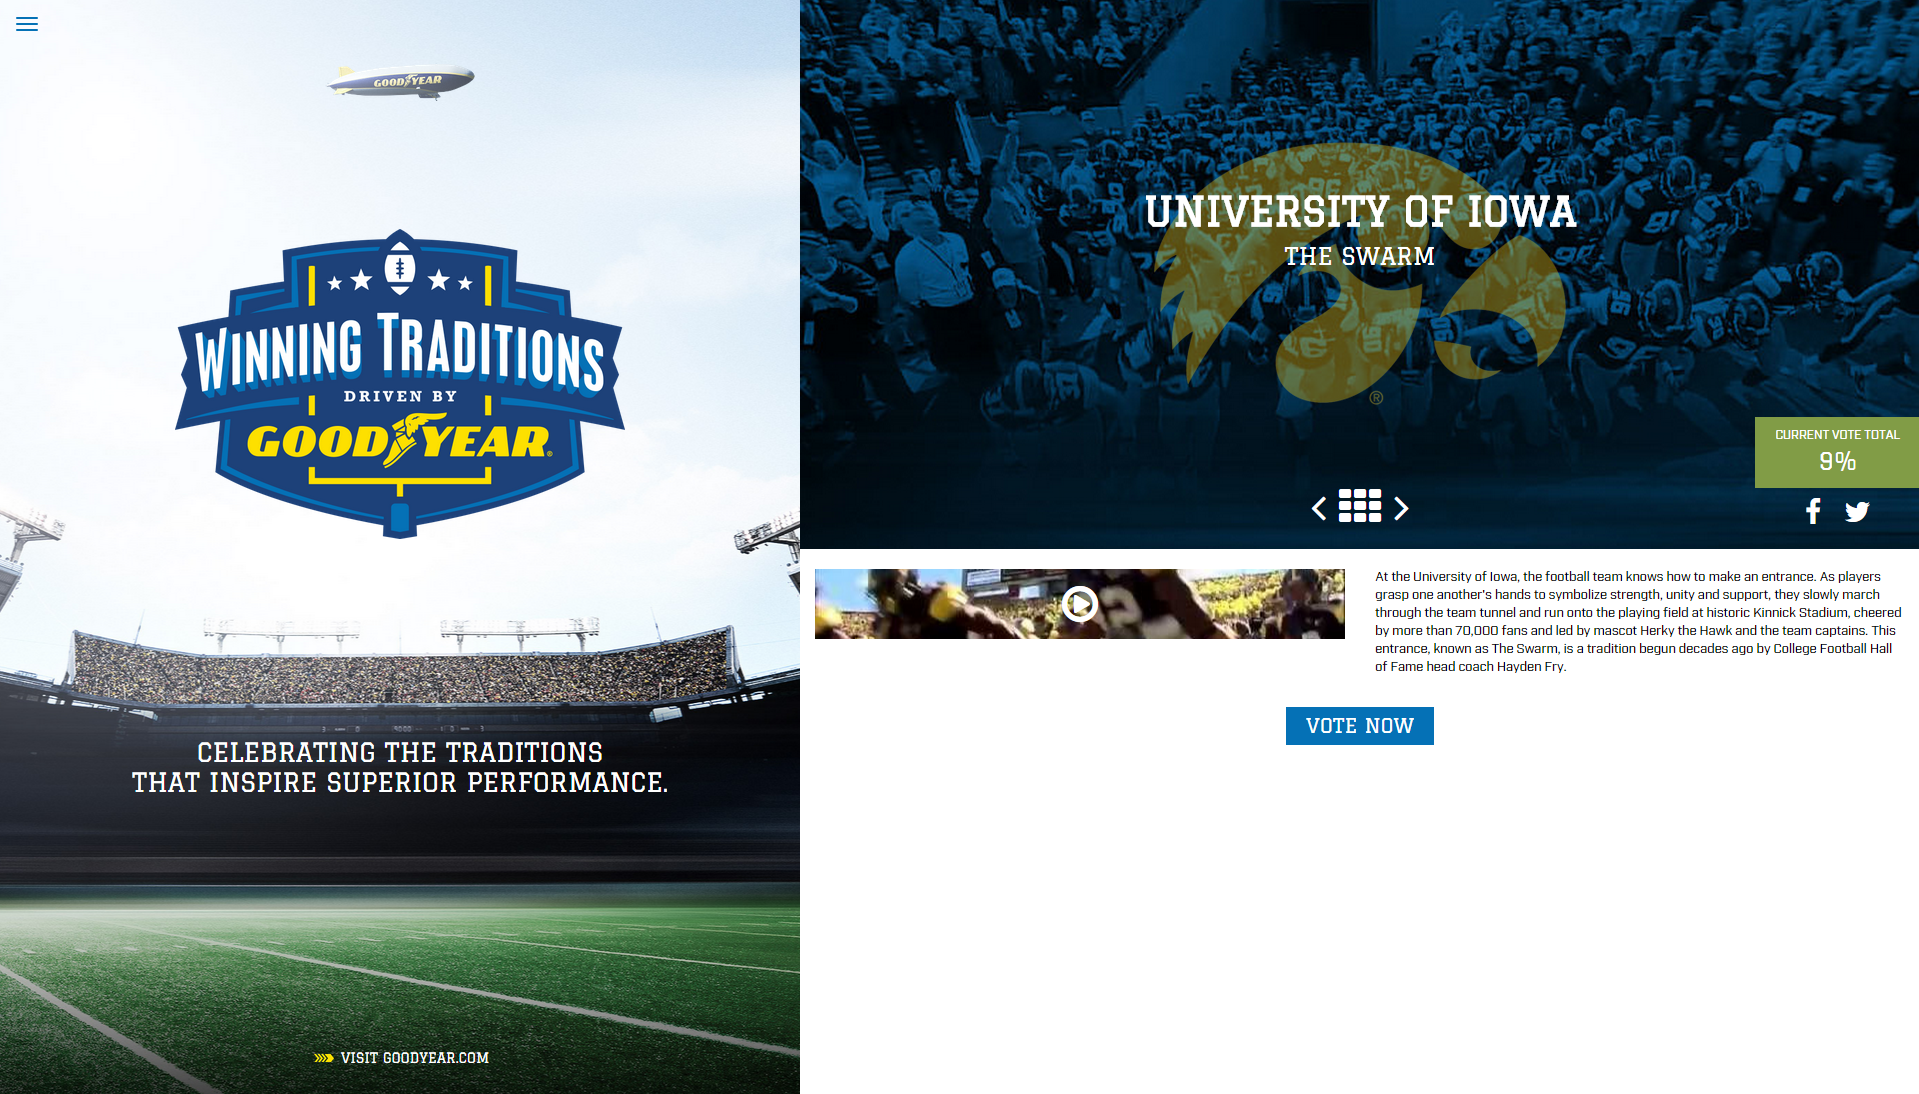
Task: Open the hamburger menu icon
Action: click(x=27, y=24)
